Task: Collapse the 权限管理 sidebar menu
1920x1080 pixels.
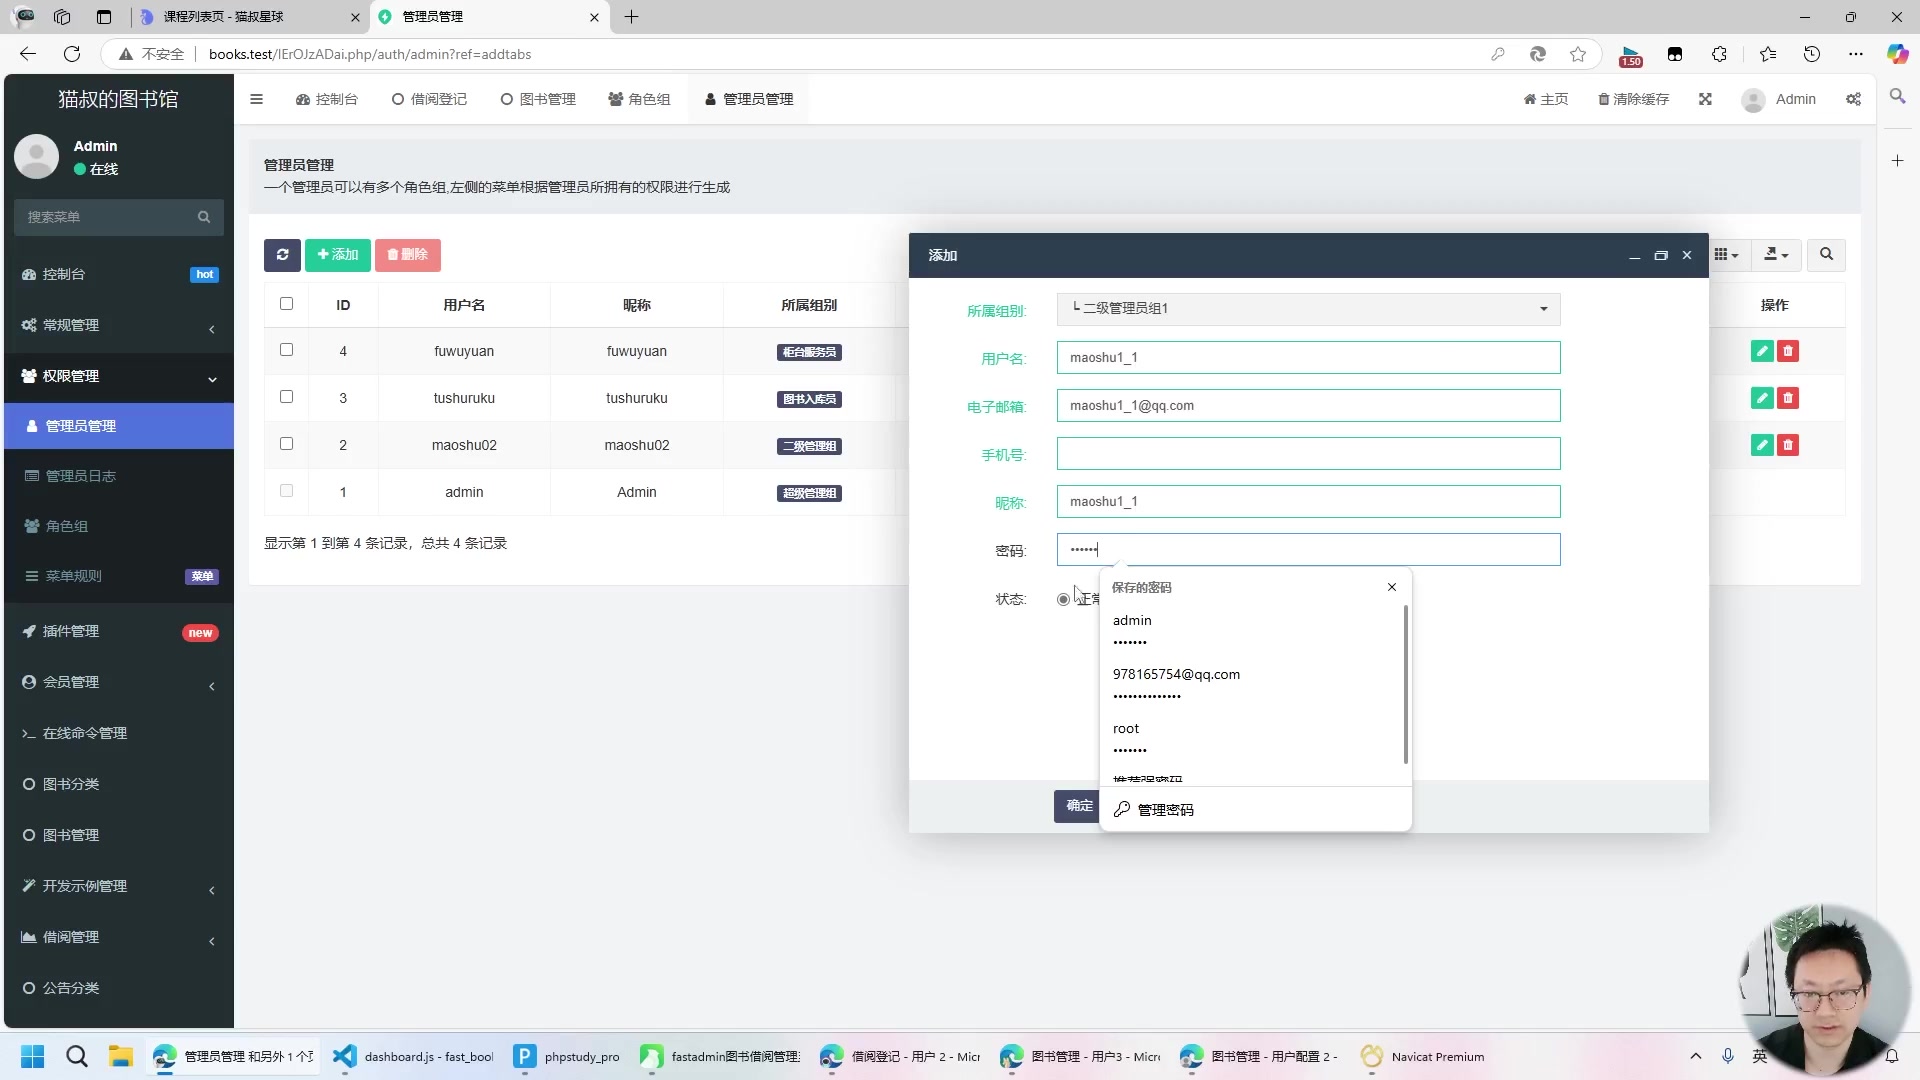Action: coord(119,377)
